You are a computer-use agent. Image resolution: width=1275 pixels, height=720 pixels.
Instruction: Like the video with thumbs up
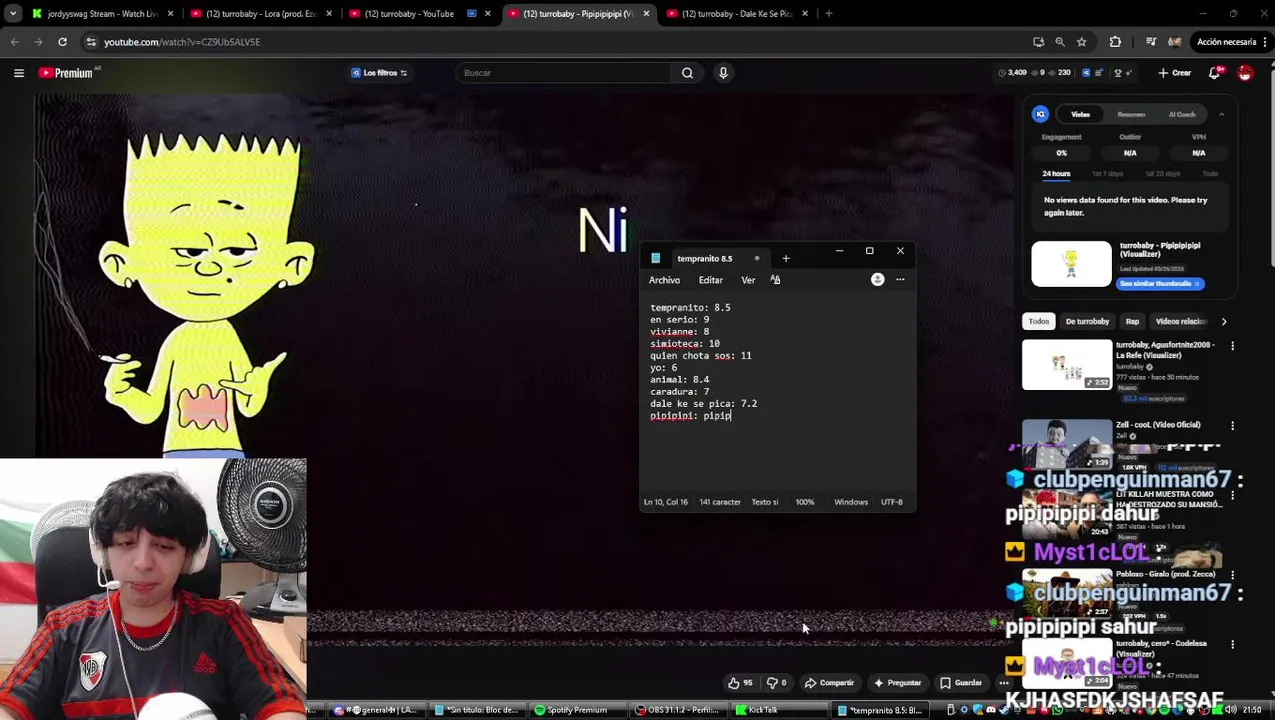[740, 683]
